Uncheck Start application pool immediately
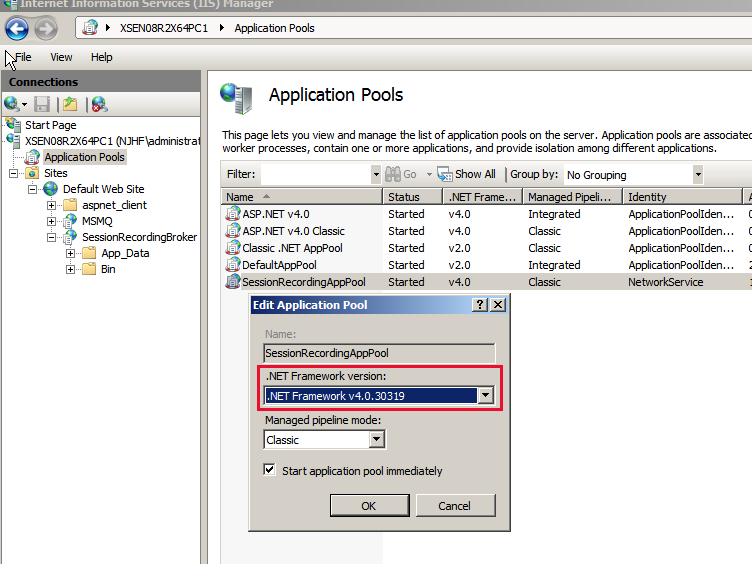The height and width of the screenshot is (564, 752). point(270,470)
